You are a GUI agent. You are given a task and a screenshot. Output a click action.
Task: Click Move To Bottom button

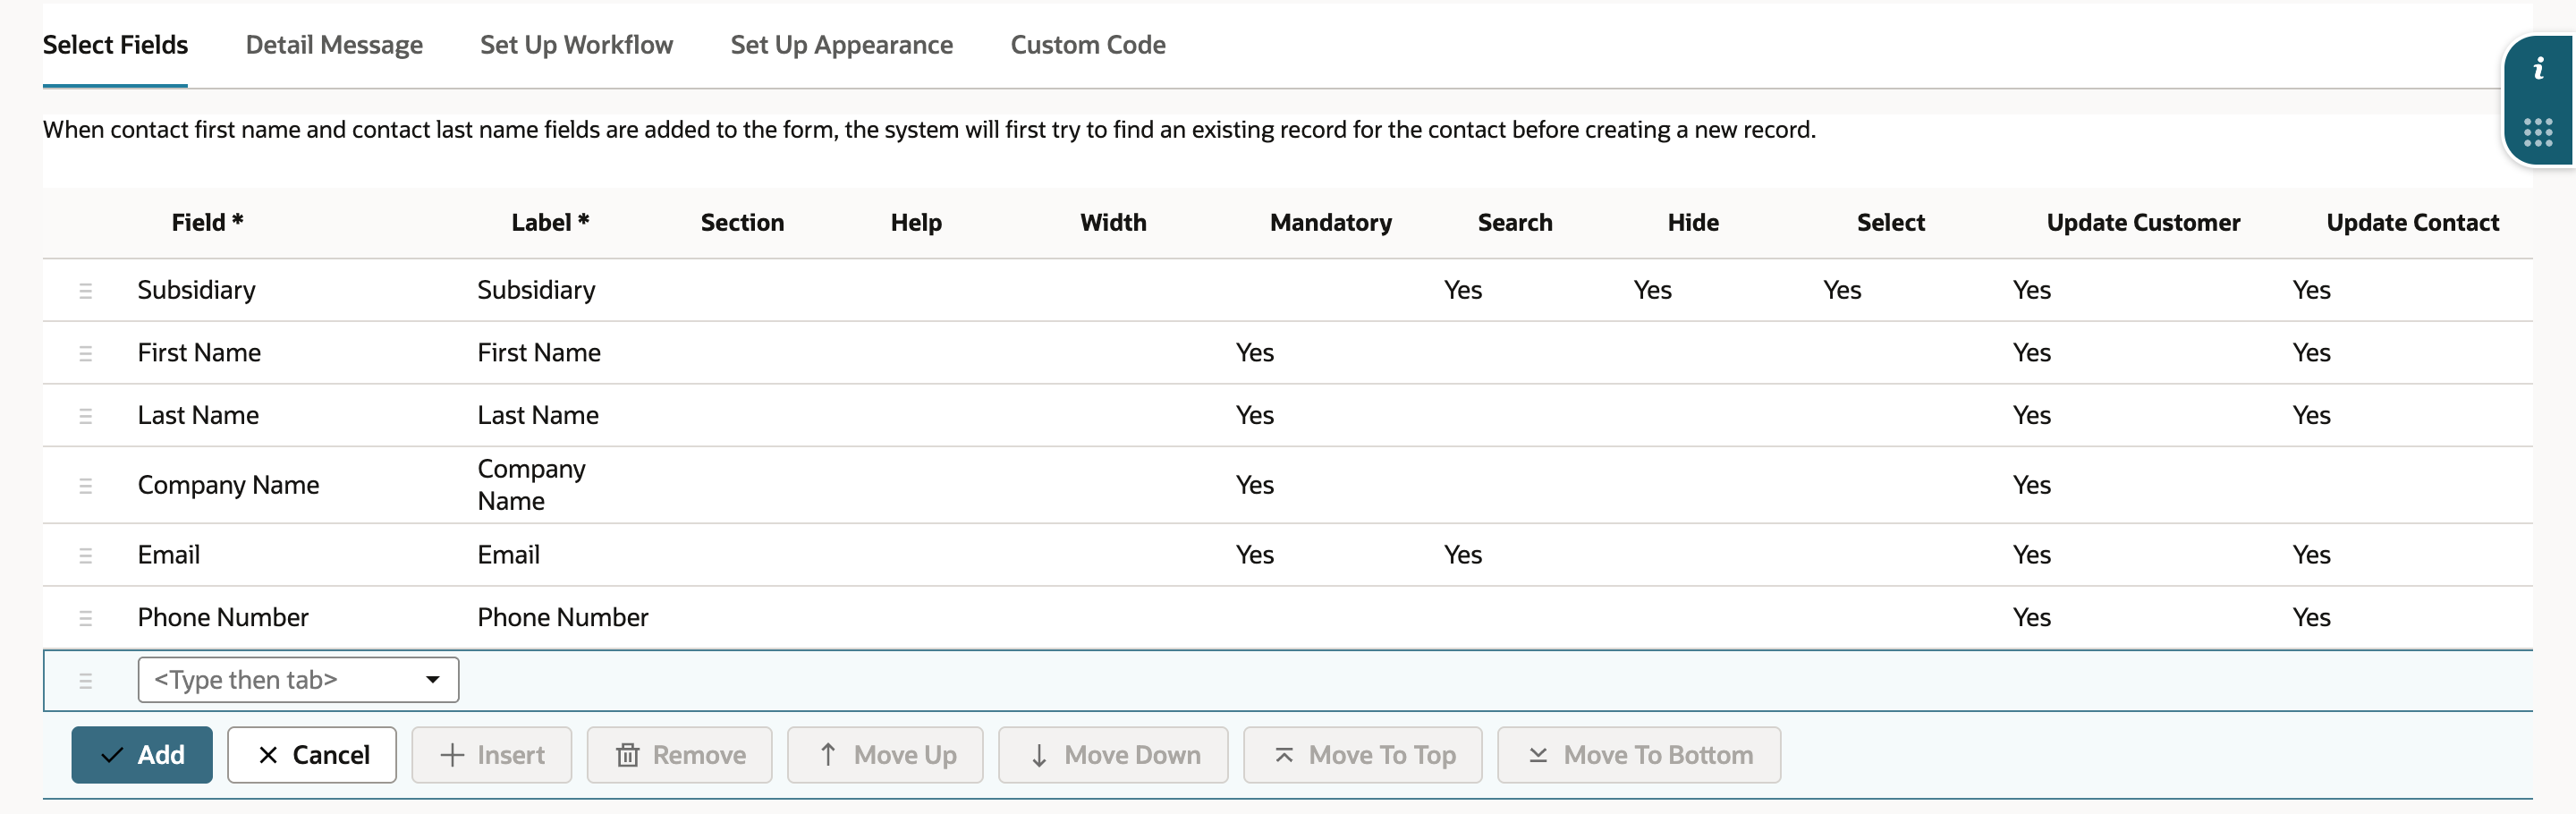point(1638,754)
